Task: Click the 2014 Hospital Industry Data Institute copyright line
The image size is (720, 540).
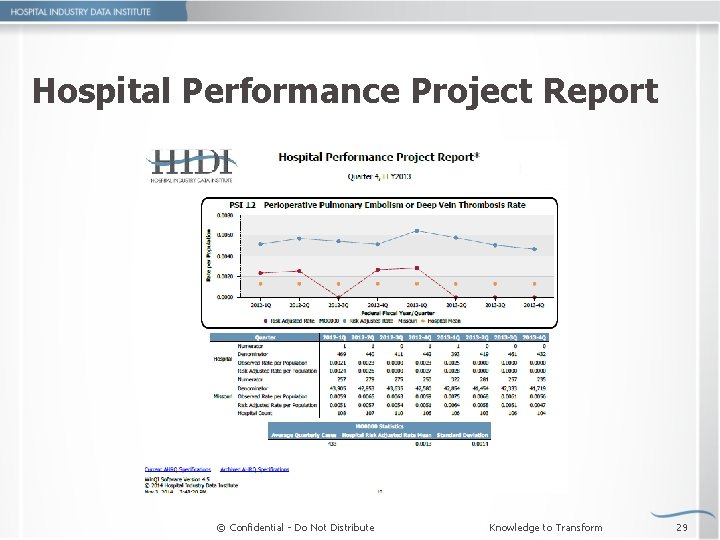Action: 191,485
